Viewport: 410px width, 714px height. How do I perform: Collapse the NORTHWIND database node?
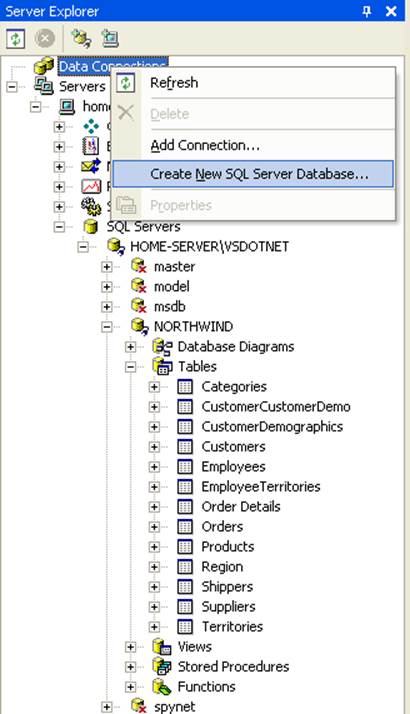pyautogui.click(x=107, y=326)
